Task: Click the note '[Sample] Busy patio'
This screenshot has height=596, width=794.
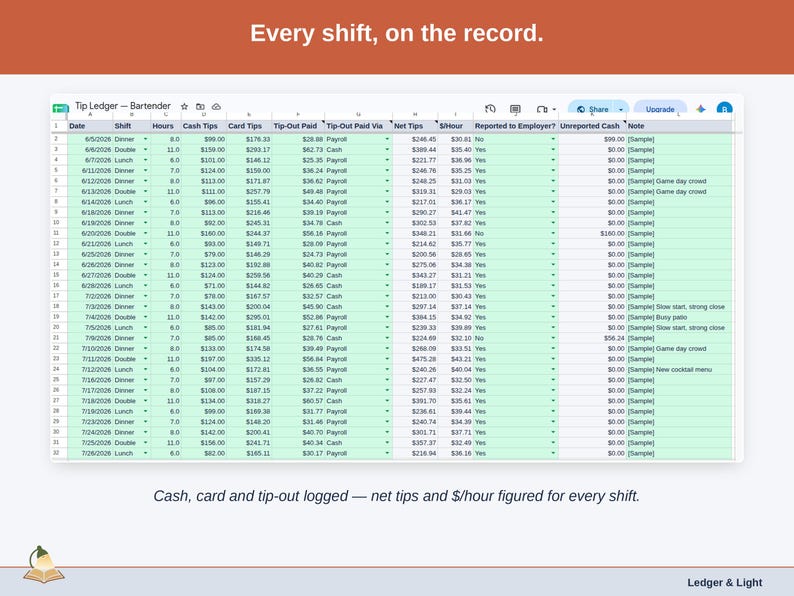Action: pos(679,317)
